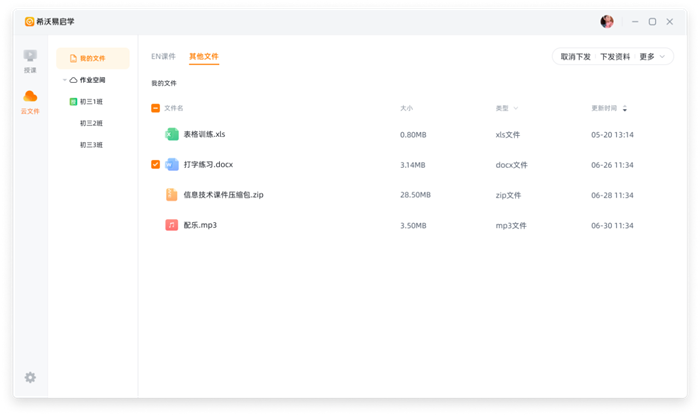Click the 取消下发 button

pyautogui.click(x=575, y=57)
